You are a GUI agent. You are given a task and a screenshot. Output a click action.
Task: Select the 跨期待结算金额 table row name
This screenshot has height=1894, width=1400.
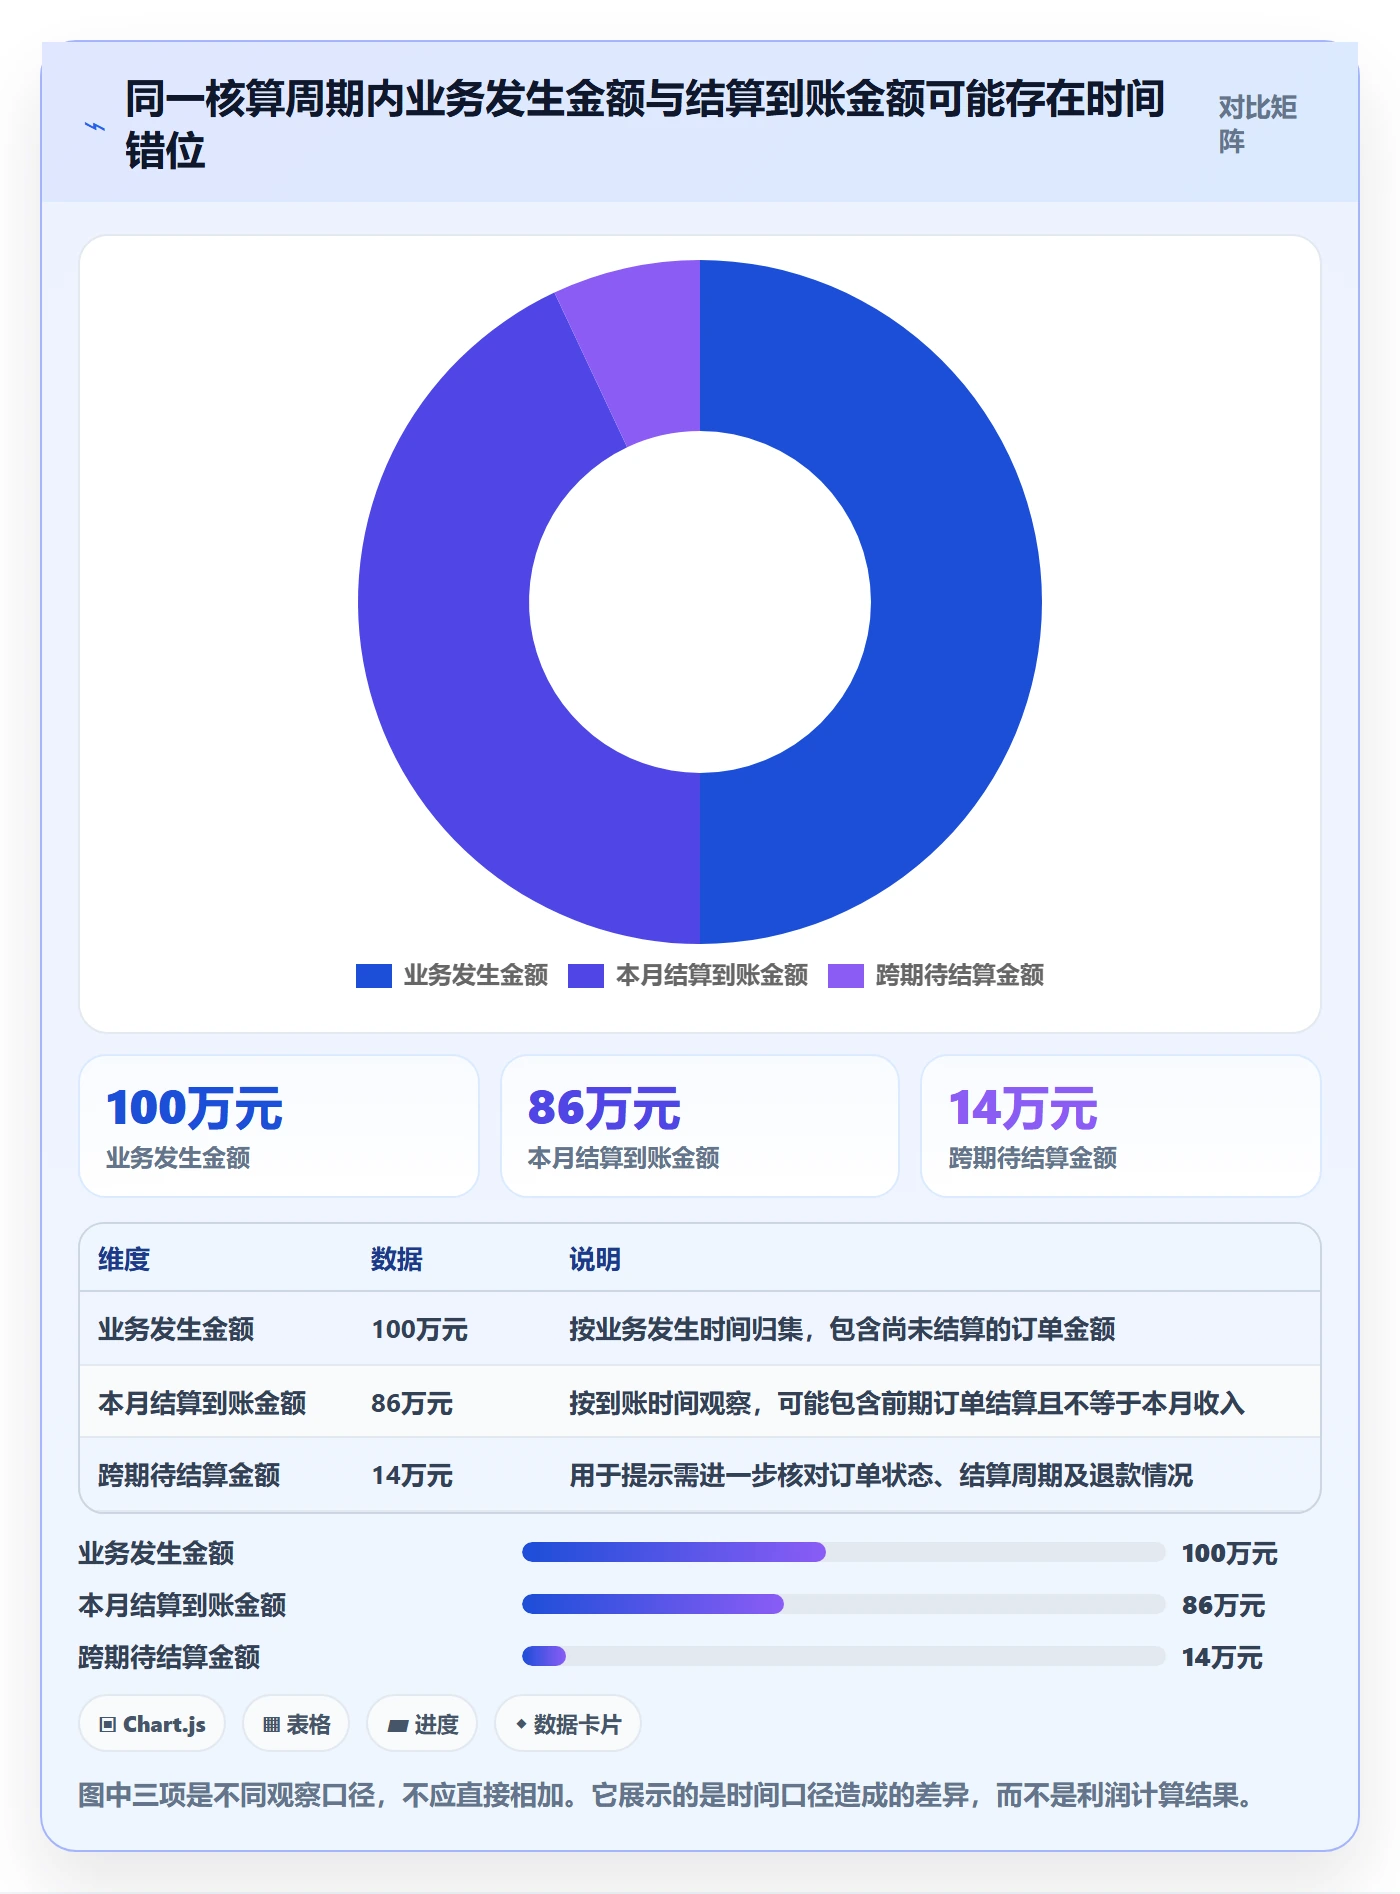pyautogui.click(x=189, y=1475)
